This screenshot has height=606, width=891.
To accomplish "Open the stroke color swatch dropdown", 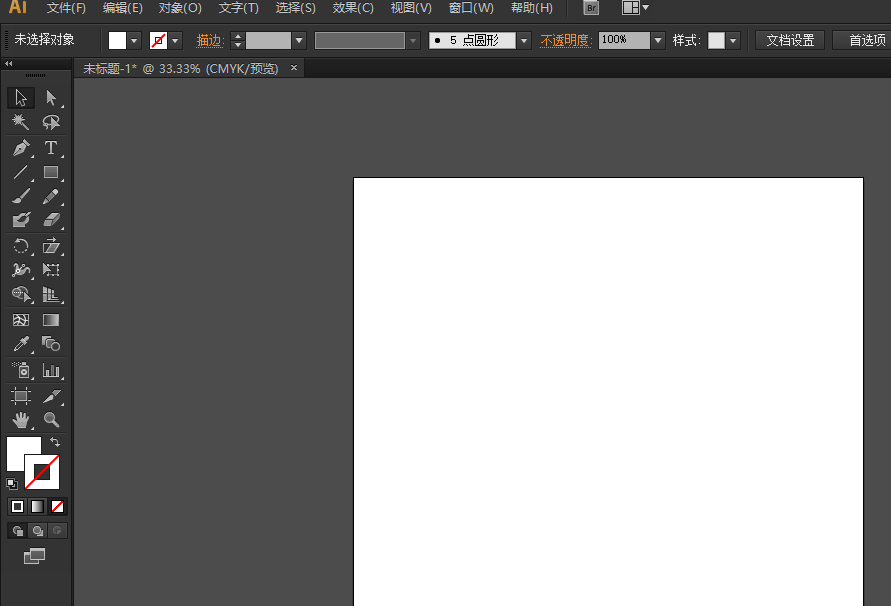I will click(x=175, y=40).
